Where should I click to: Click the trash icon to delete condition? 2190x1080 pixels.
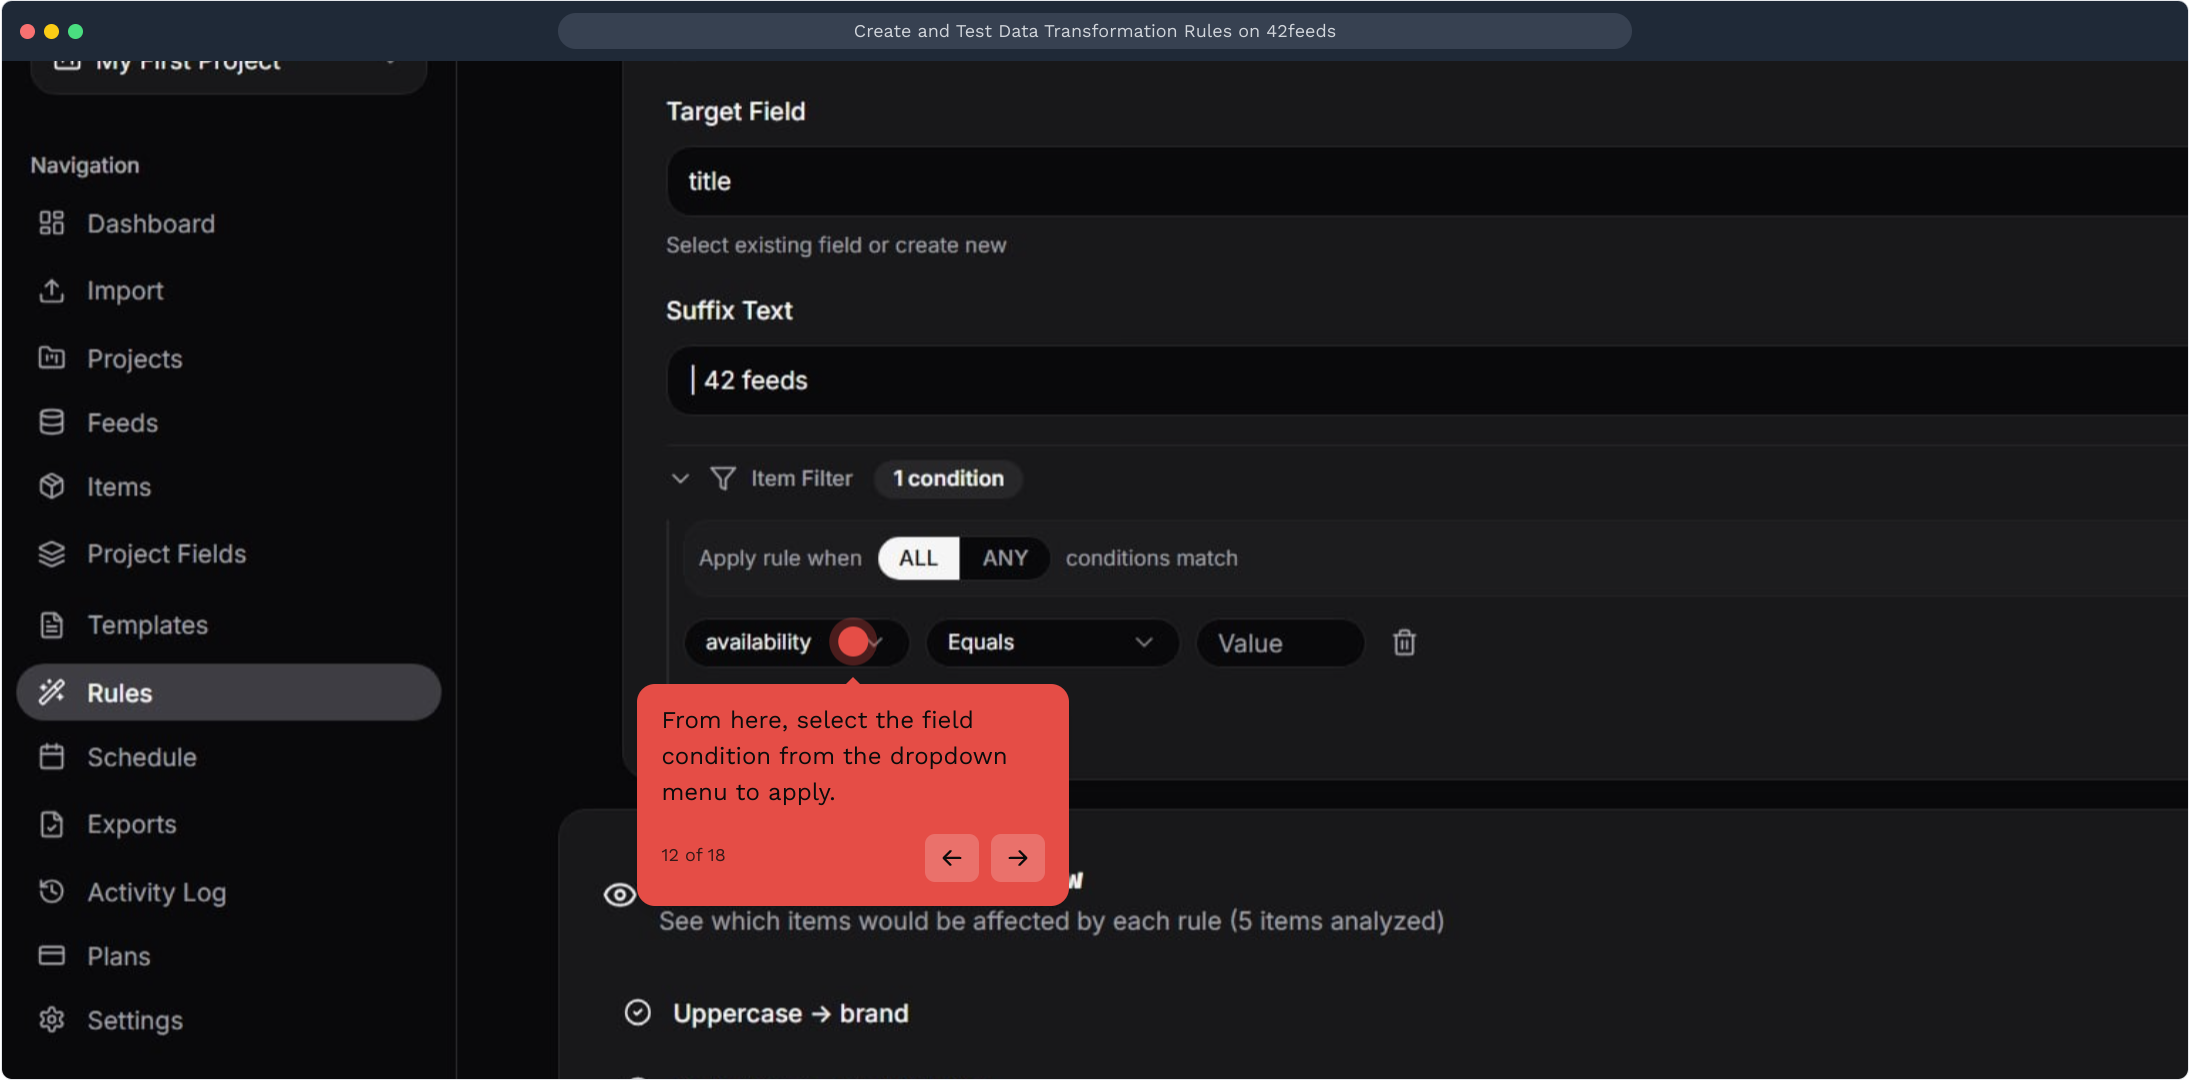[1404, 642]
